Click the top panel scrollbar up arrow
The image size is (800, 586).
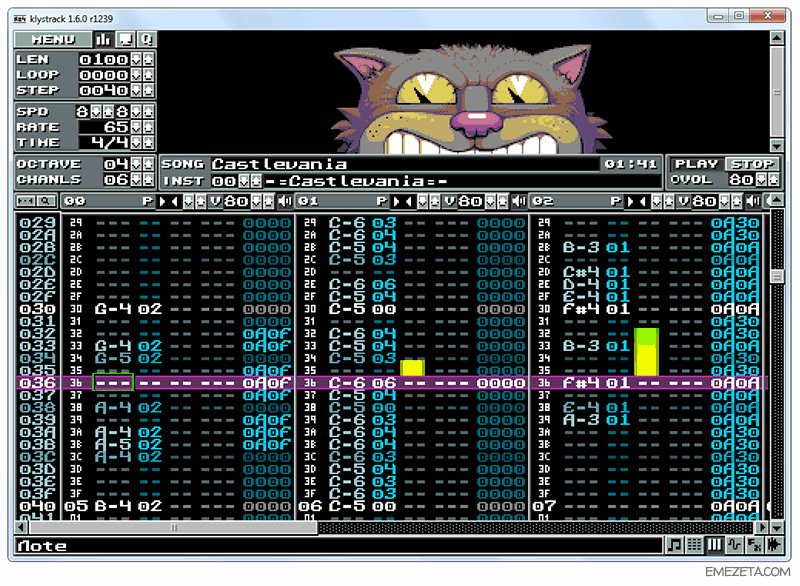777,37
